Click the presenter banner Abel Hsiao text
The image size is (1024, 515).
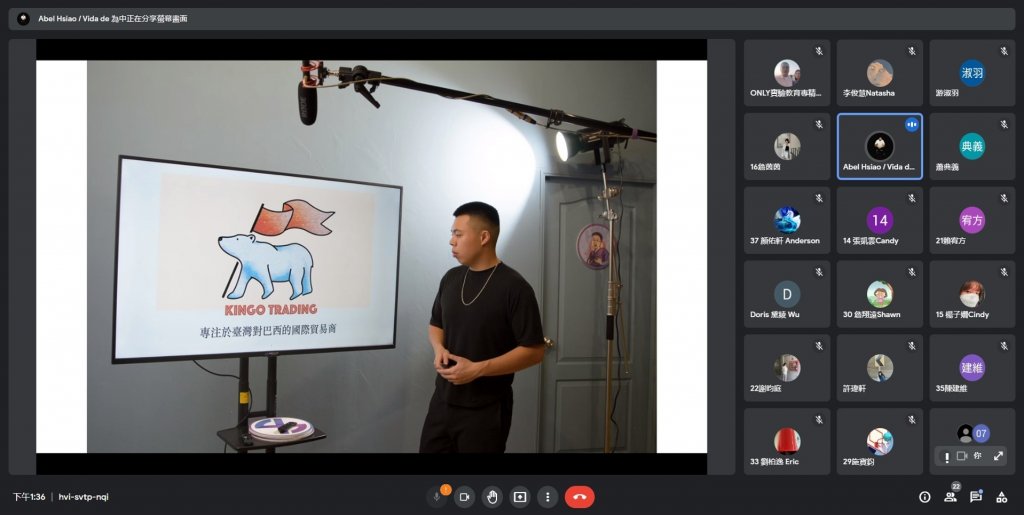(112, 19)
